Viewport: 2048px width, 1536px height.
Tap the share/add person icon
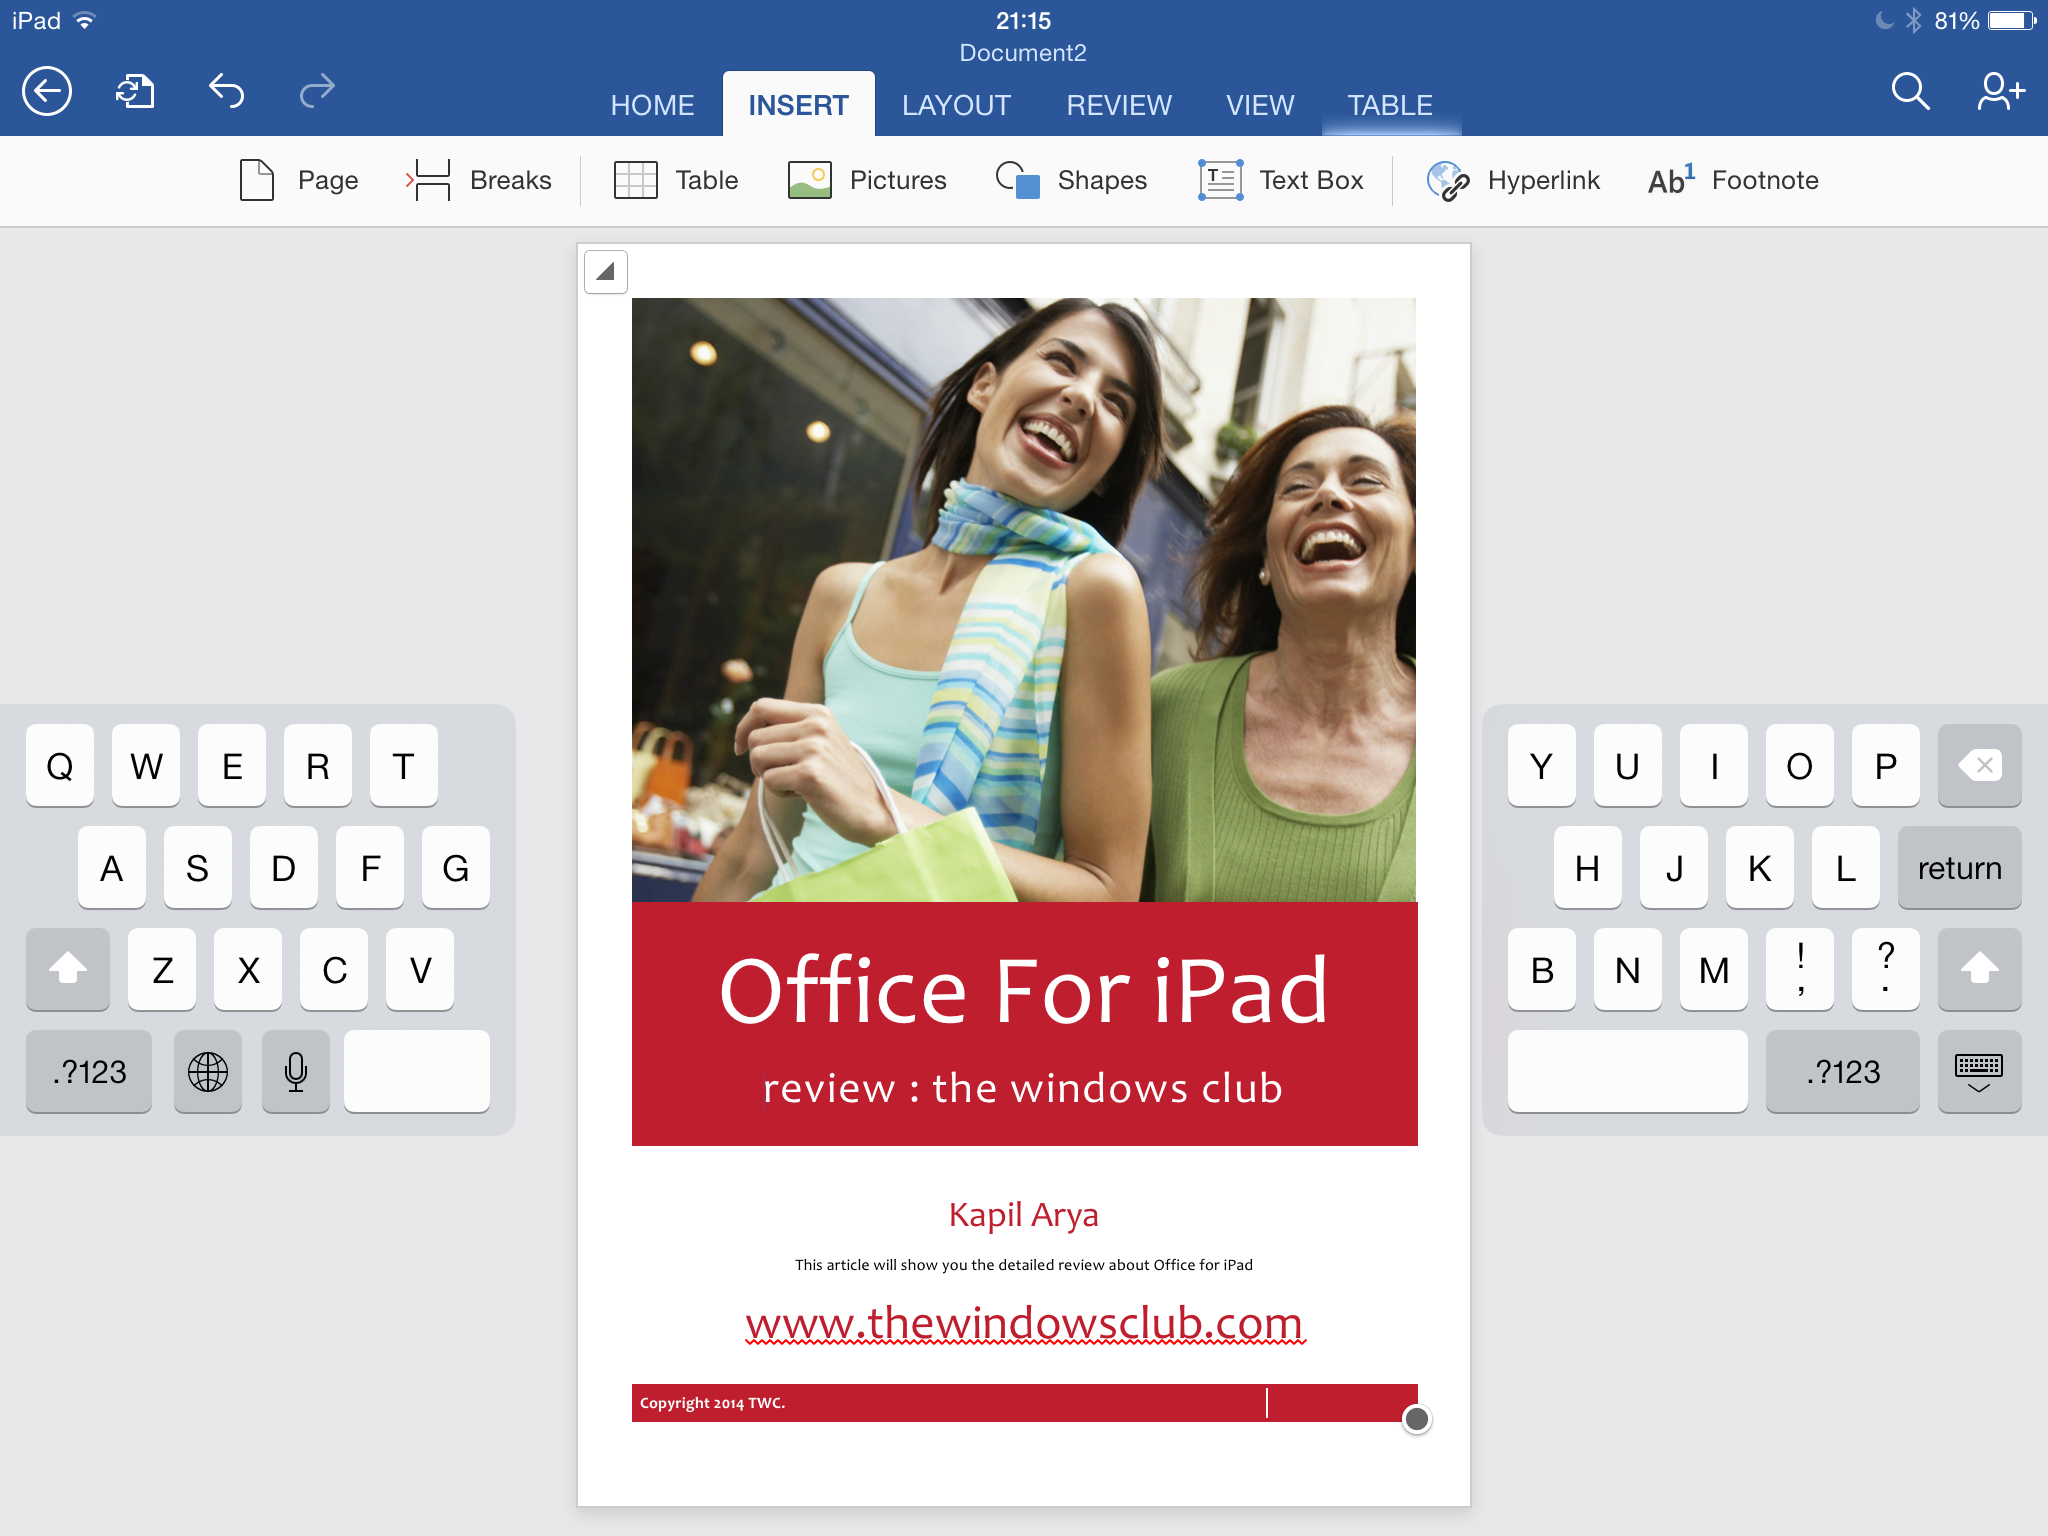(2000, 92)
